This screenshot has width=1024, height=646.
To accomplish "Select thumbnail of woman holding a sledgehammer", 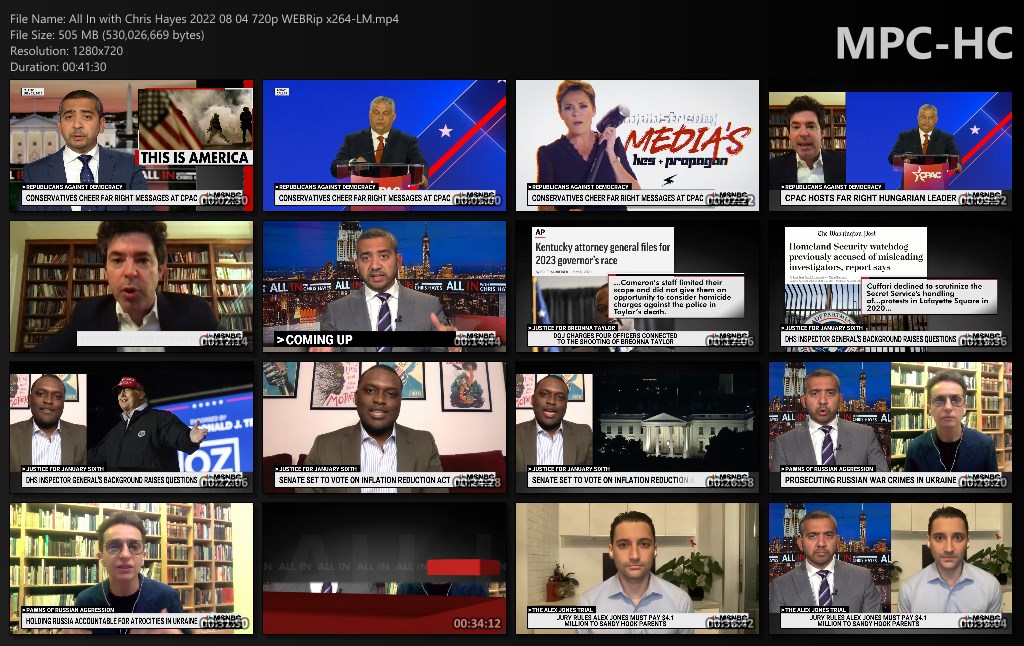I will [637, 146].
